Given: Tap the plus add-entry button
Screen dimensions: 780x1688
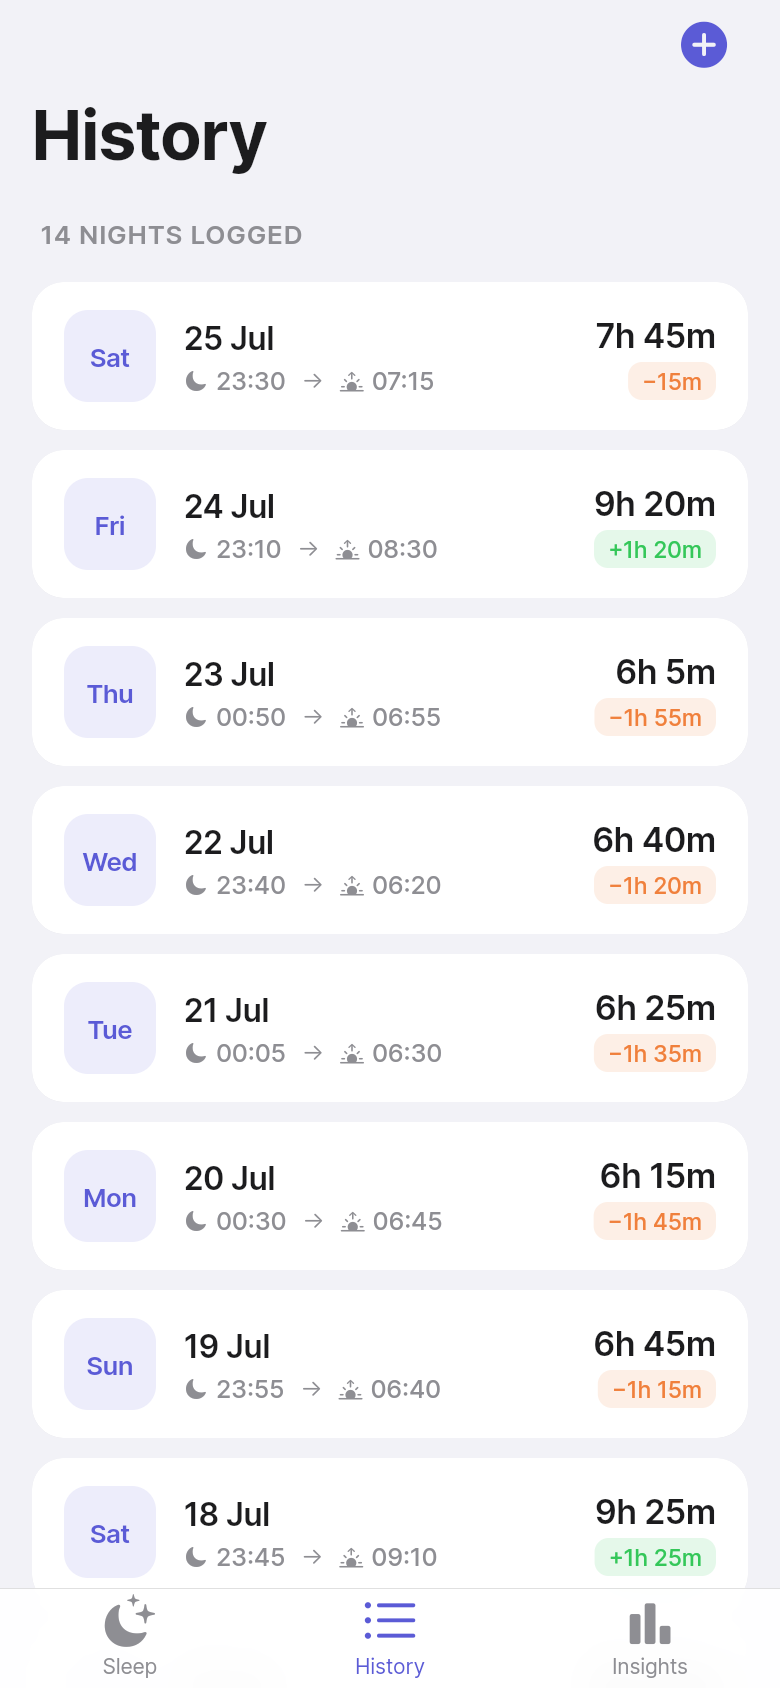Looking at the screenshot, I should click(704, 45).
